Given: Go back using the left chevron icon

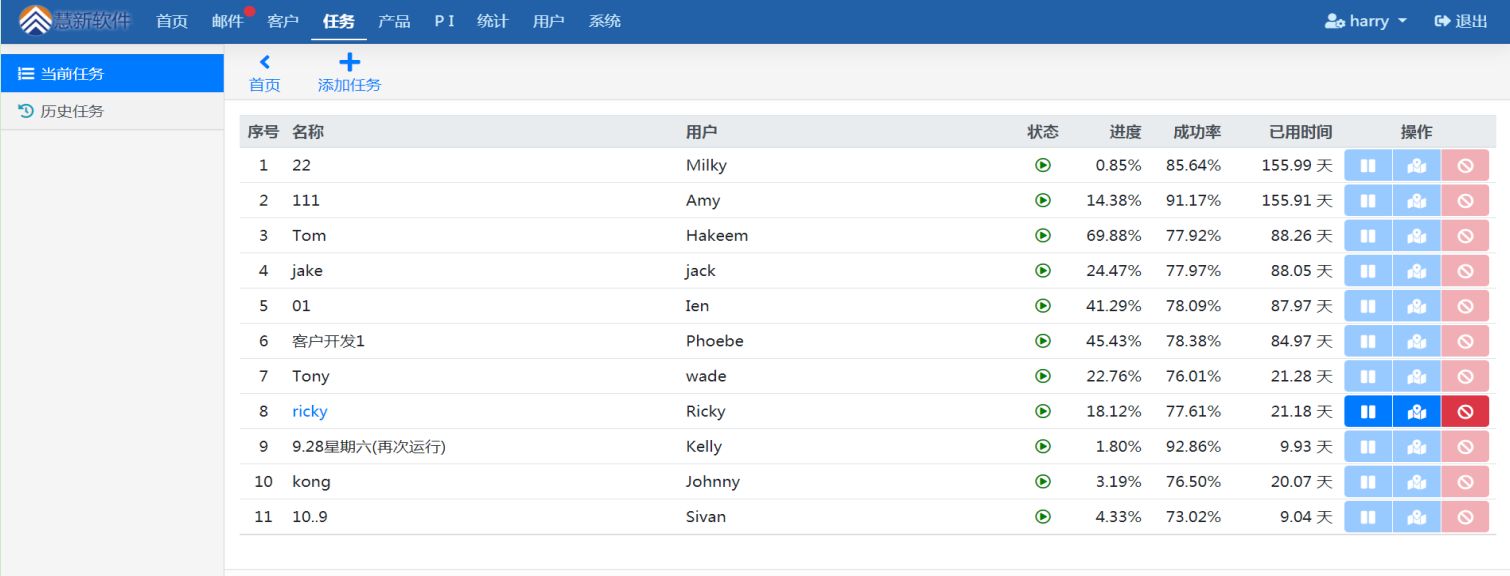Looking at the screenshot, I should pyautogui.click(x=265, y=62).
